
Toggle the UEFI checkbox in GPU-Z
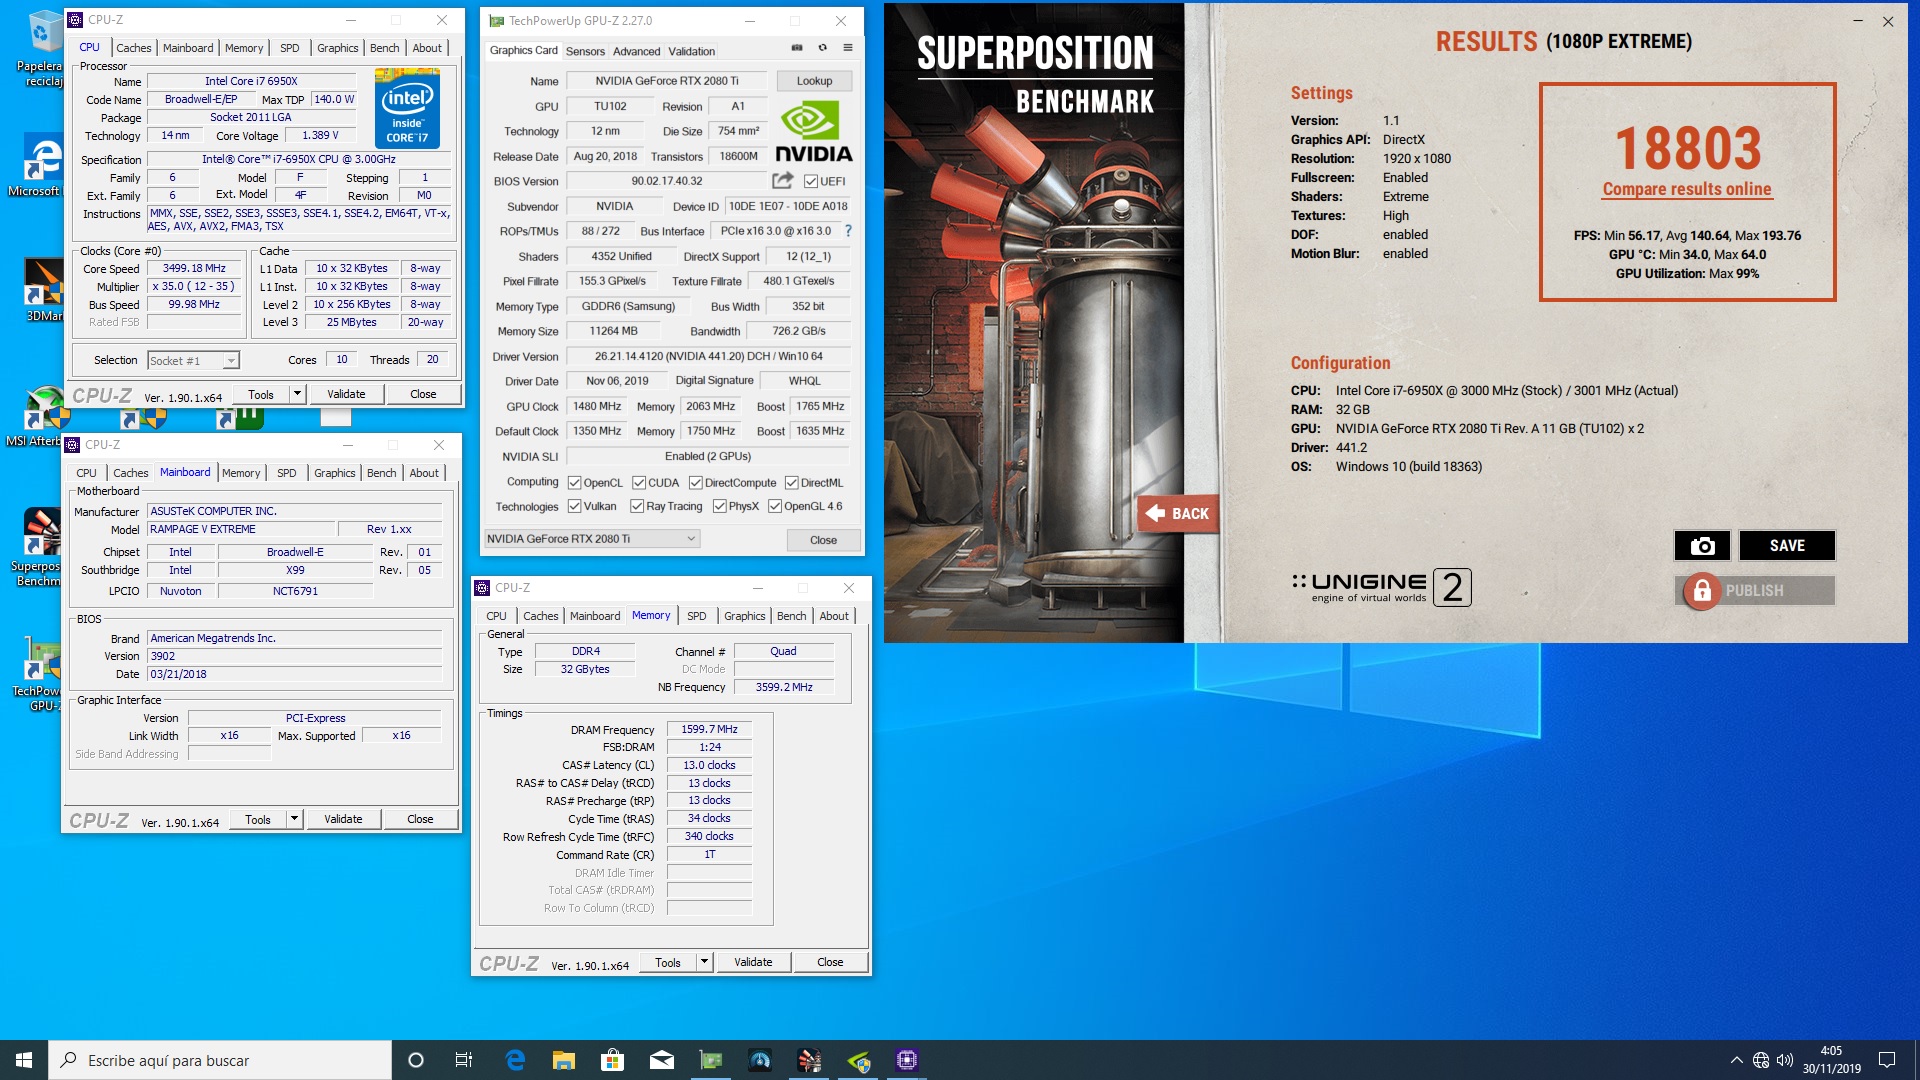[x=811, y=181]
